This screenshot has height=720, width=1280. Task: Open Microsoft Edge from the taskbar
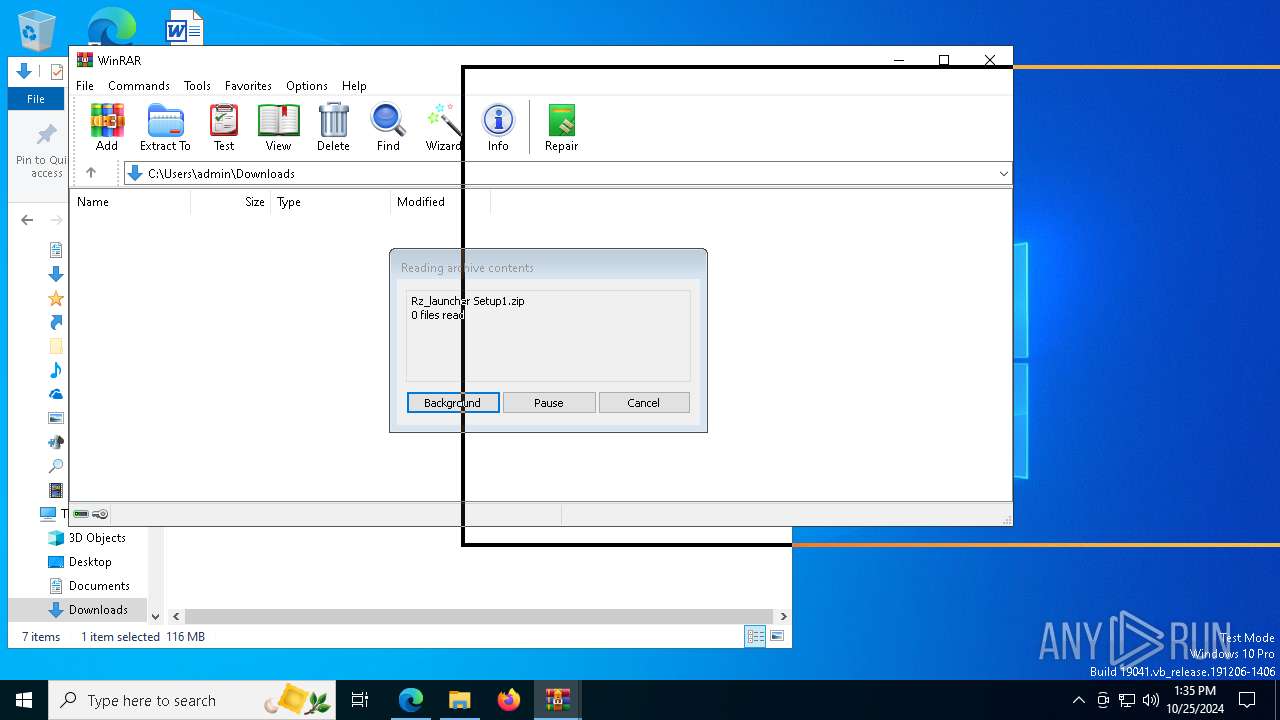tap(411, 700)
